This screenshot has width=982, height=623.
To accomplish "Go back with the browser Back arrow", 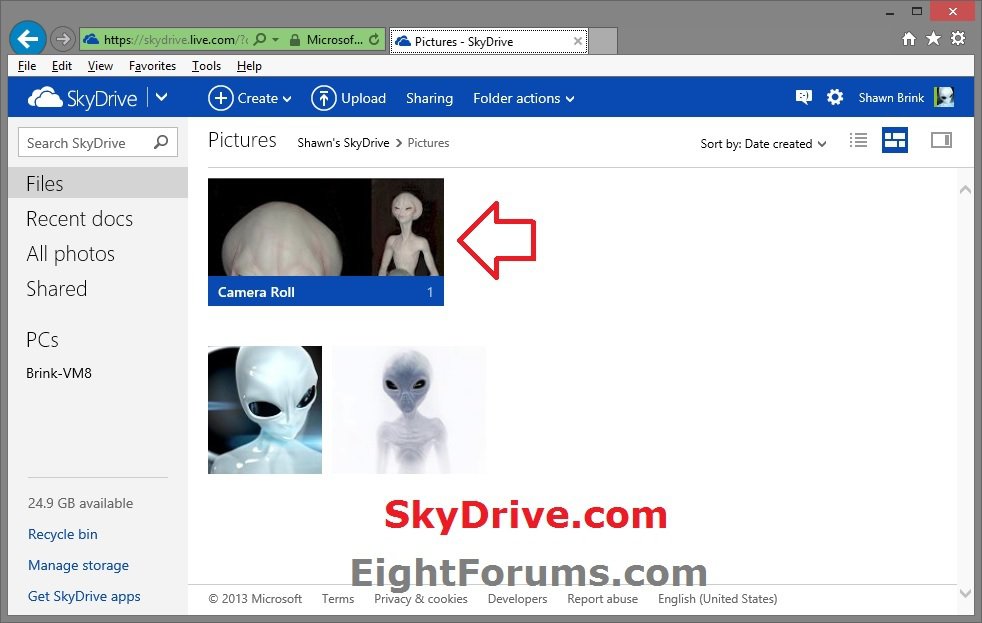I will [28, 39].
